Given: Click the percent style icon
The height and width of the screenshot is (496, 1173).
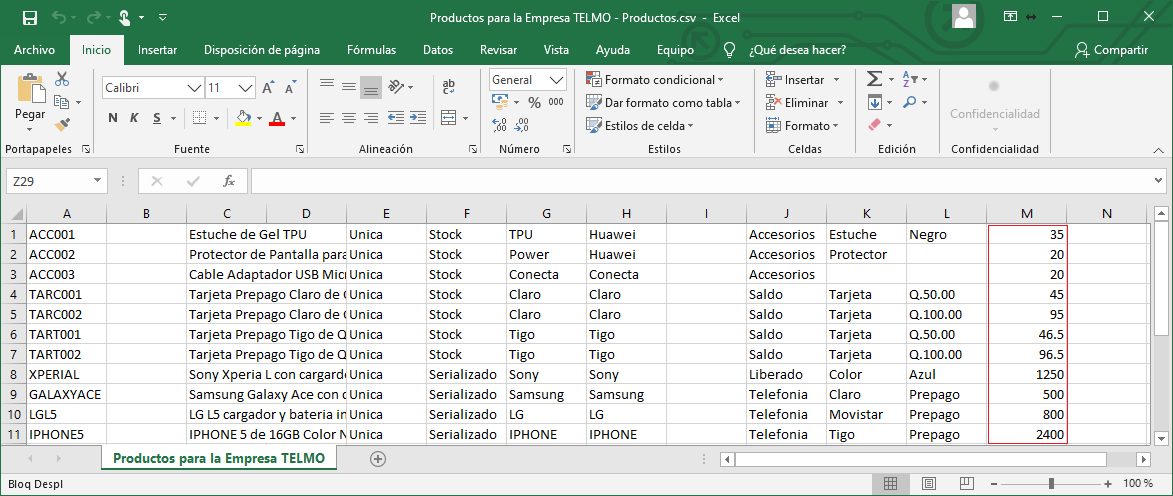Looking at the screenshot, I should pos(534,102).
